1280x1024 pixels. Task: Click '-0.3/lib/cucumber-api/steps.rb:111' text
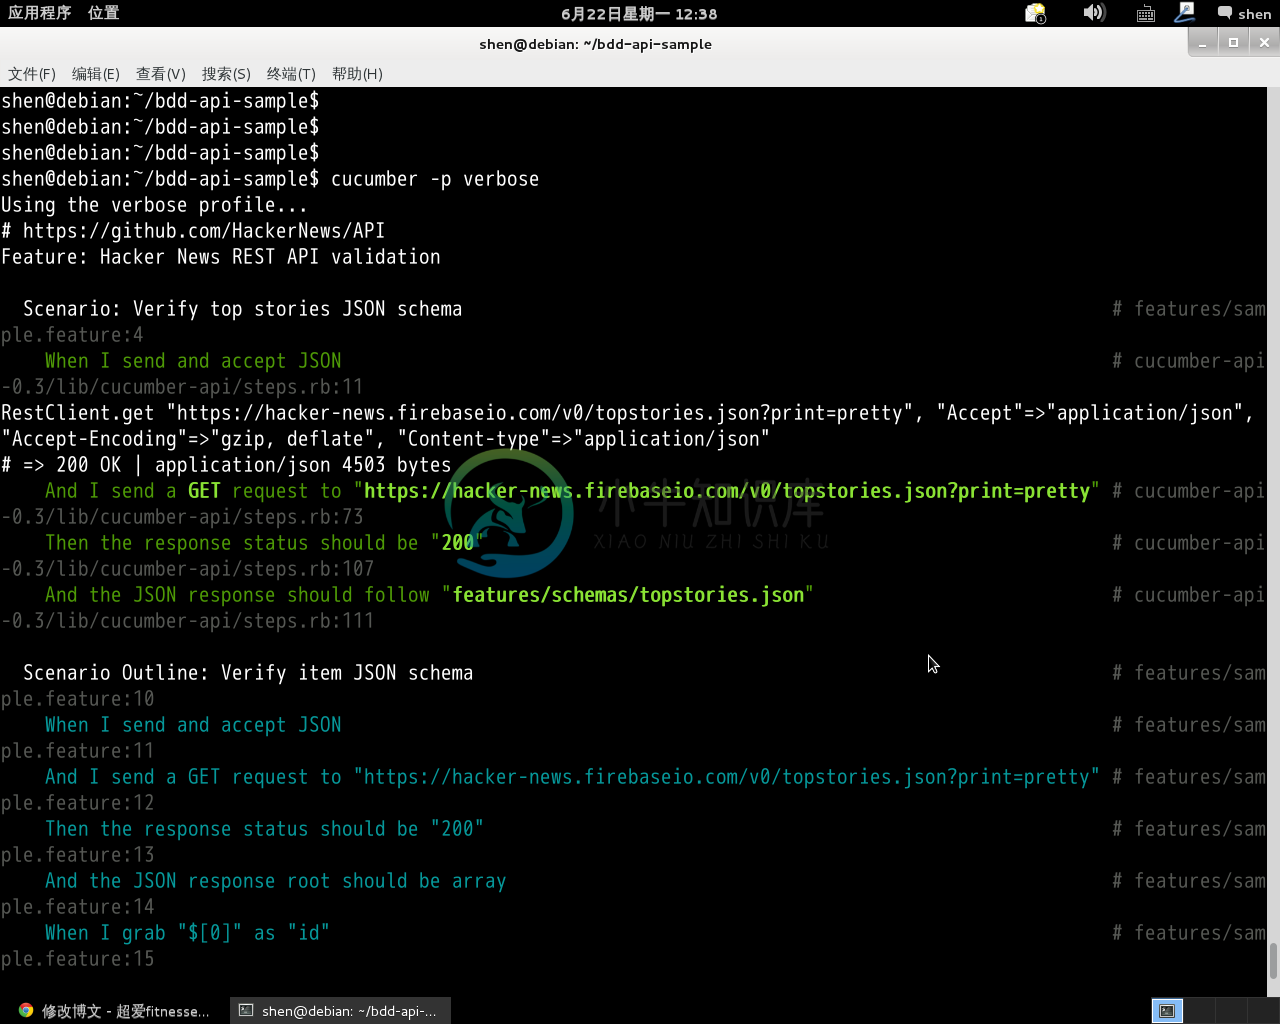point(187,621)
